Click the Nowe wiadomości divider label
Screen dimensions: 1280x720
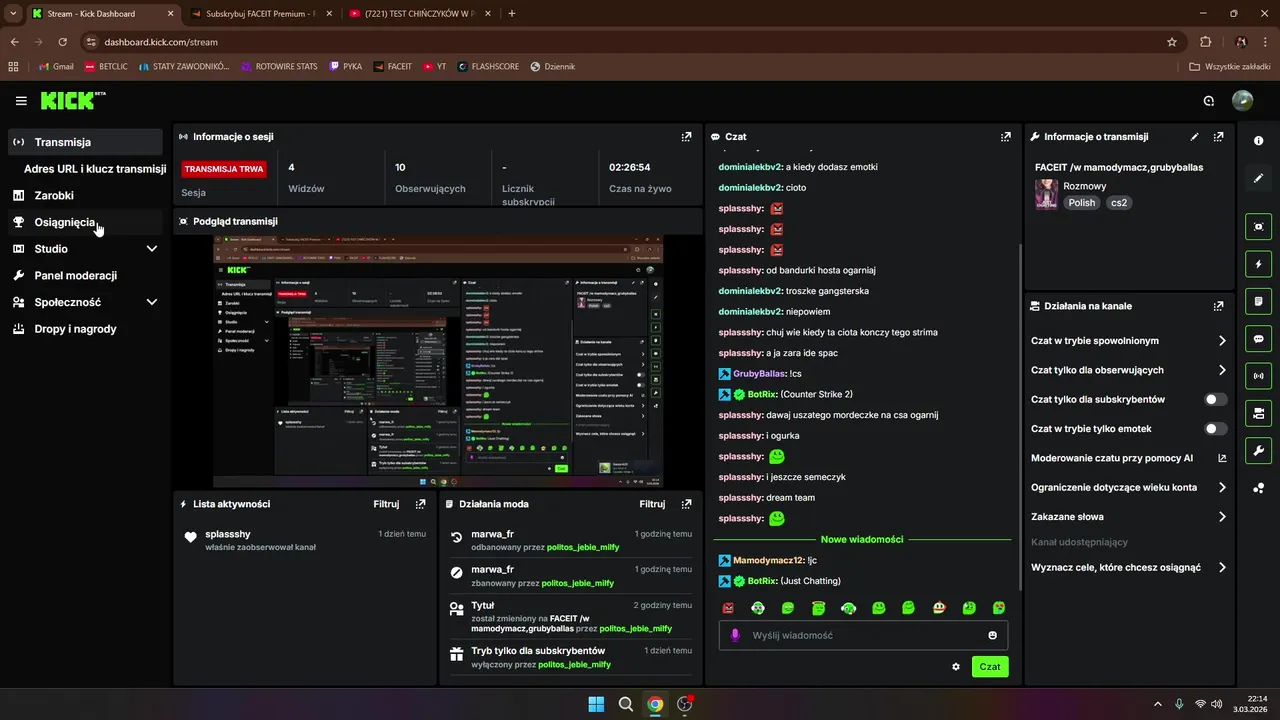point(862,539)
